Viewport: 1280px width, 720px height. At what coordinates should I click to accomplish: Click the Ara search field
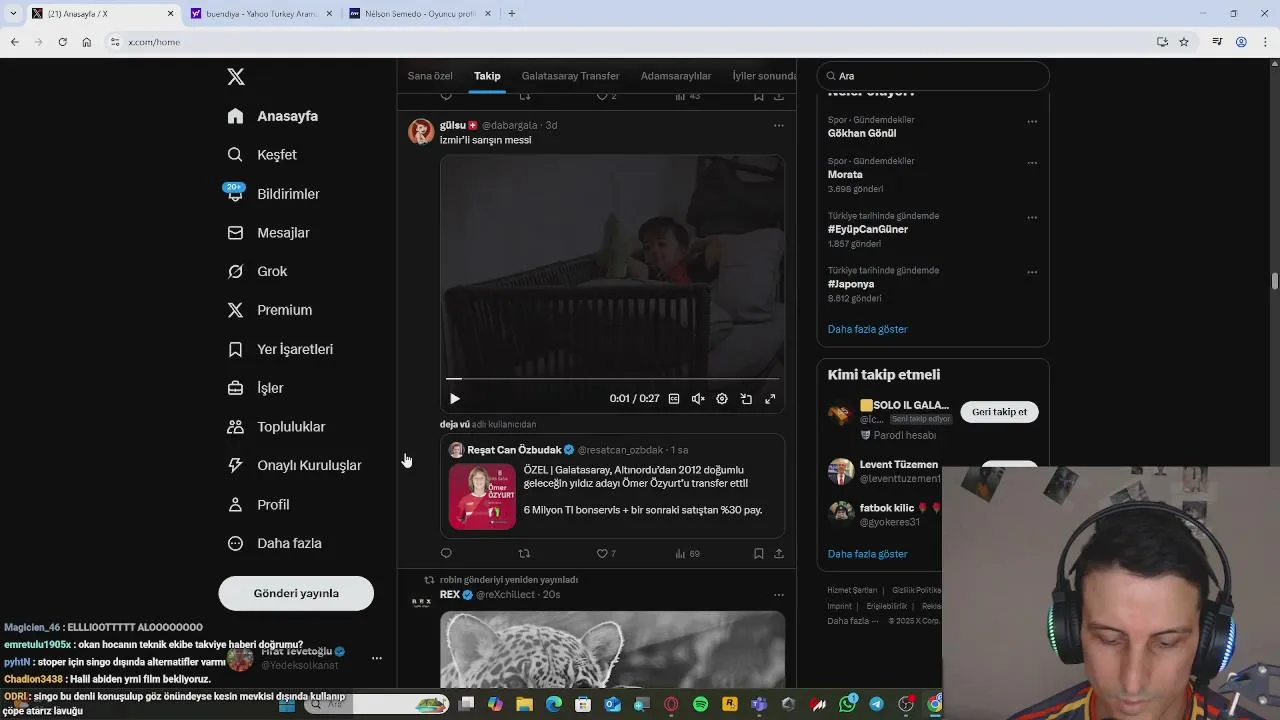[933, 76]
